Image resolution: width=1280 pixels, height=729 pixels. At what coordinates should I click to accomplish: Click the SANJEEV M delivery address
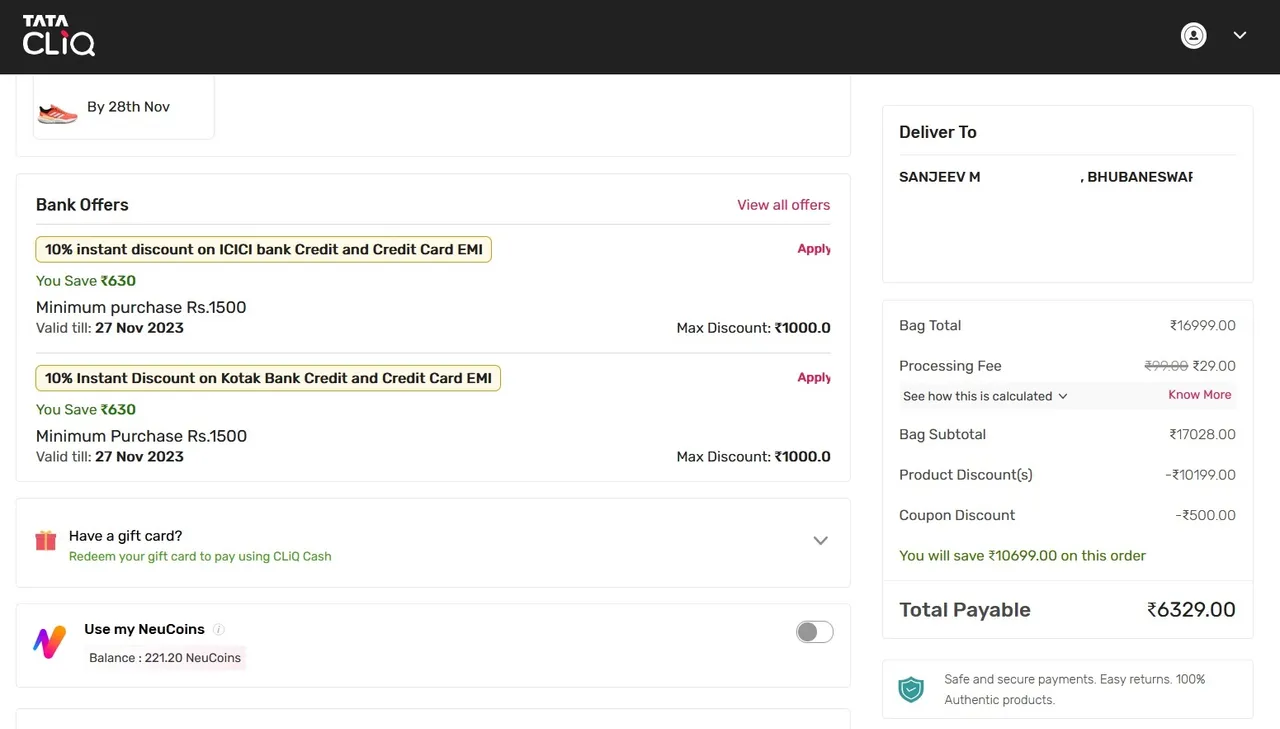939,177
